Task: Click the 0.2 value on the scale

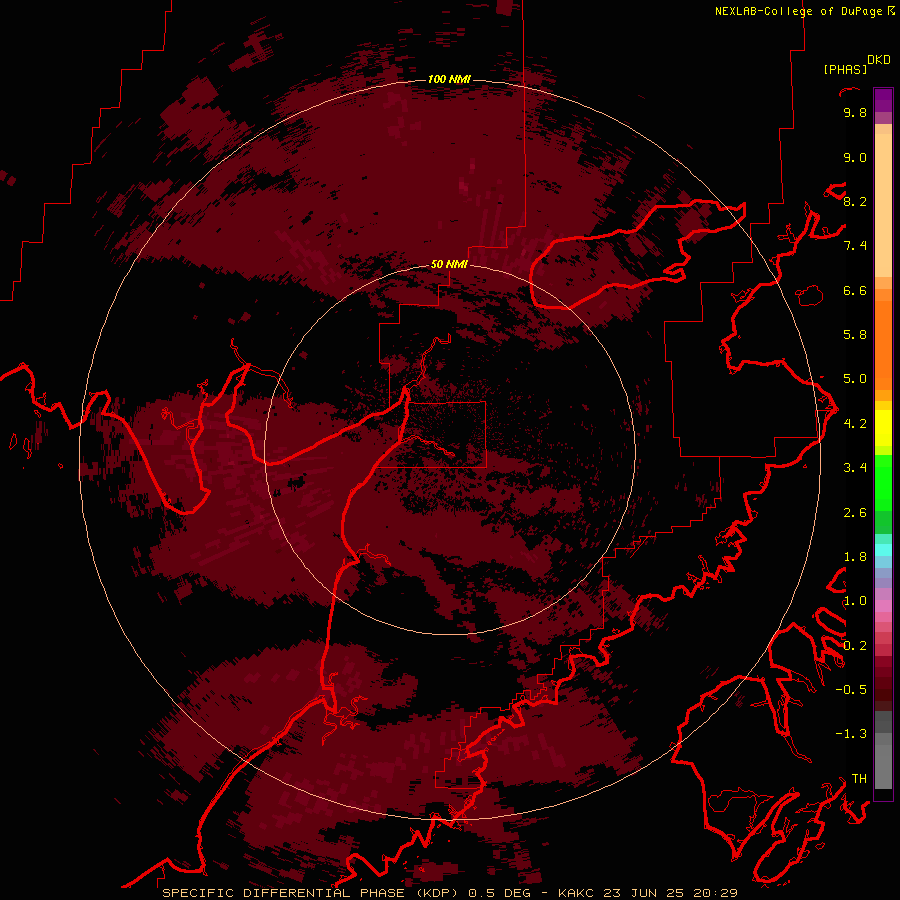Action: (x=855, y=646)
